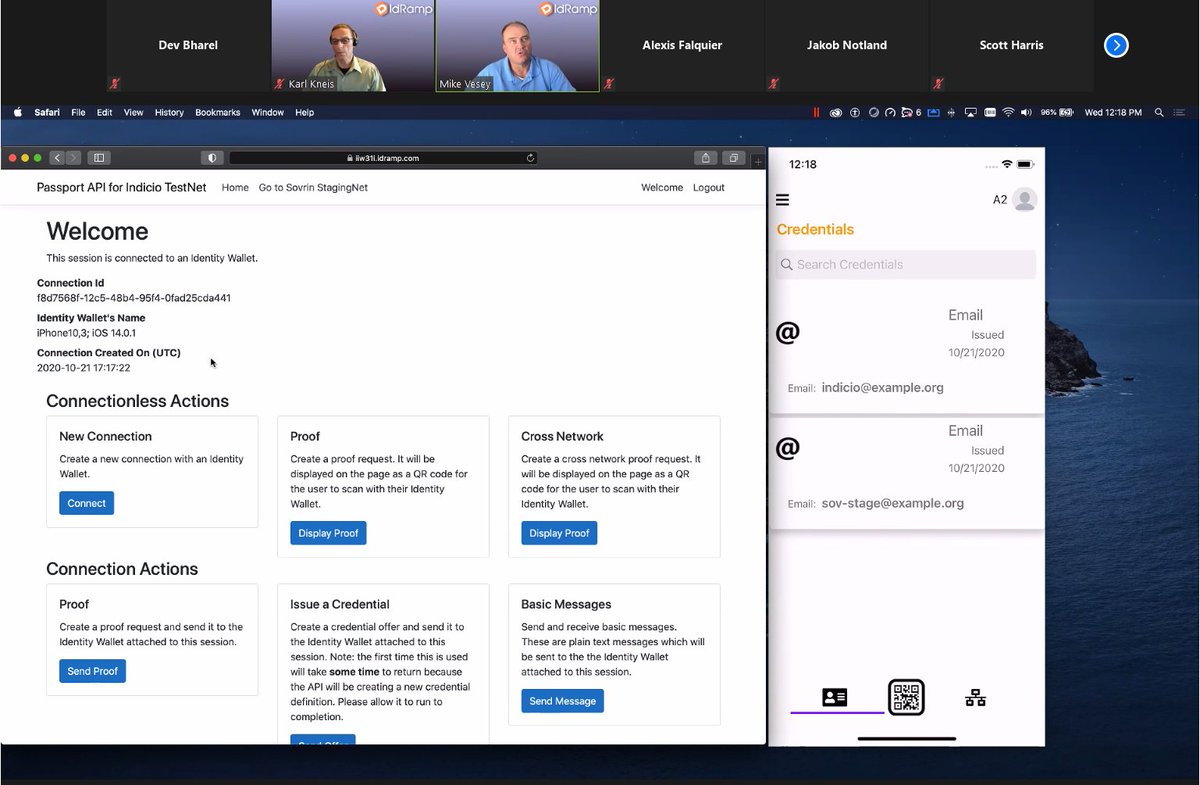Click the Connection Id value text
1200x785 pixels.
[x=134, y=298]
